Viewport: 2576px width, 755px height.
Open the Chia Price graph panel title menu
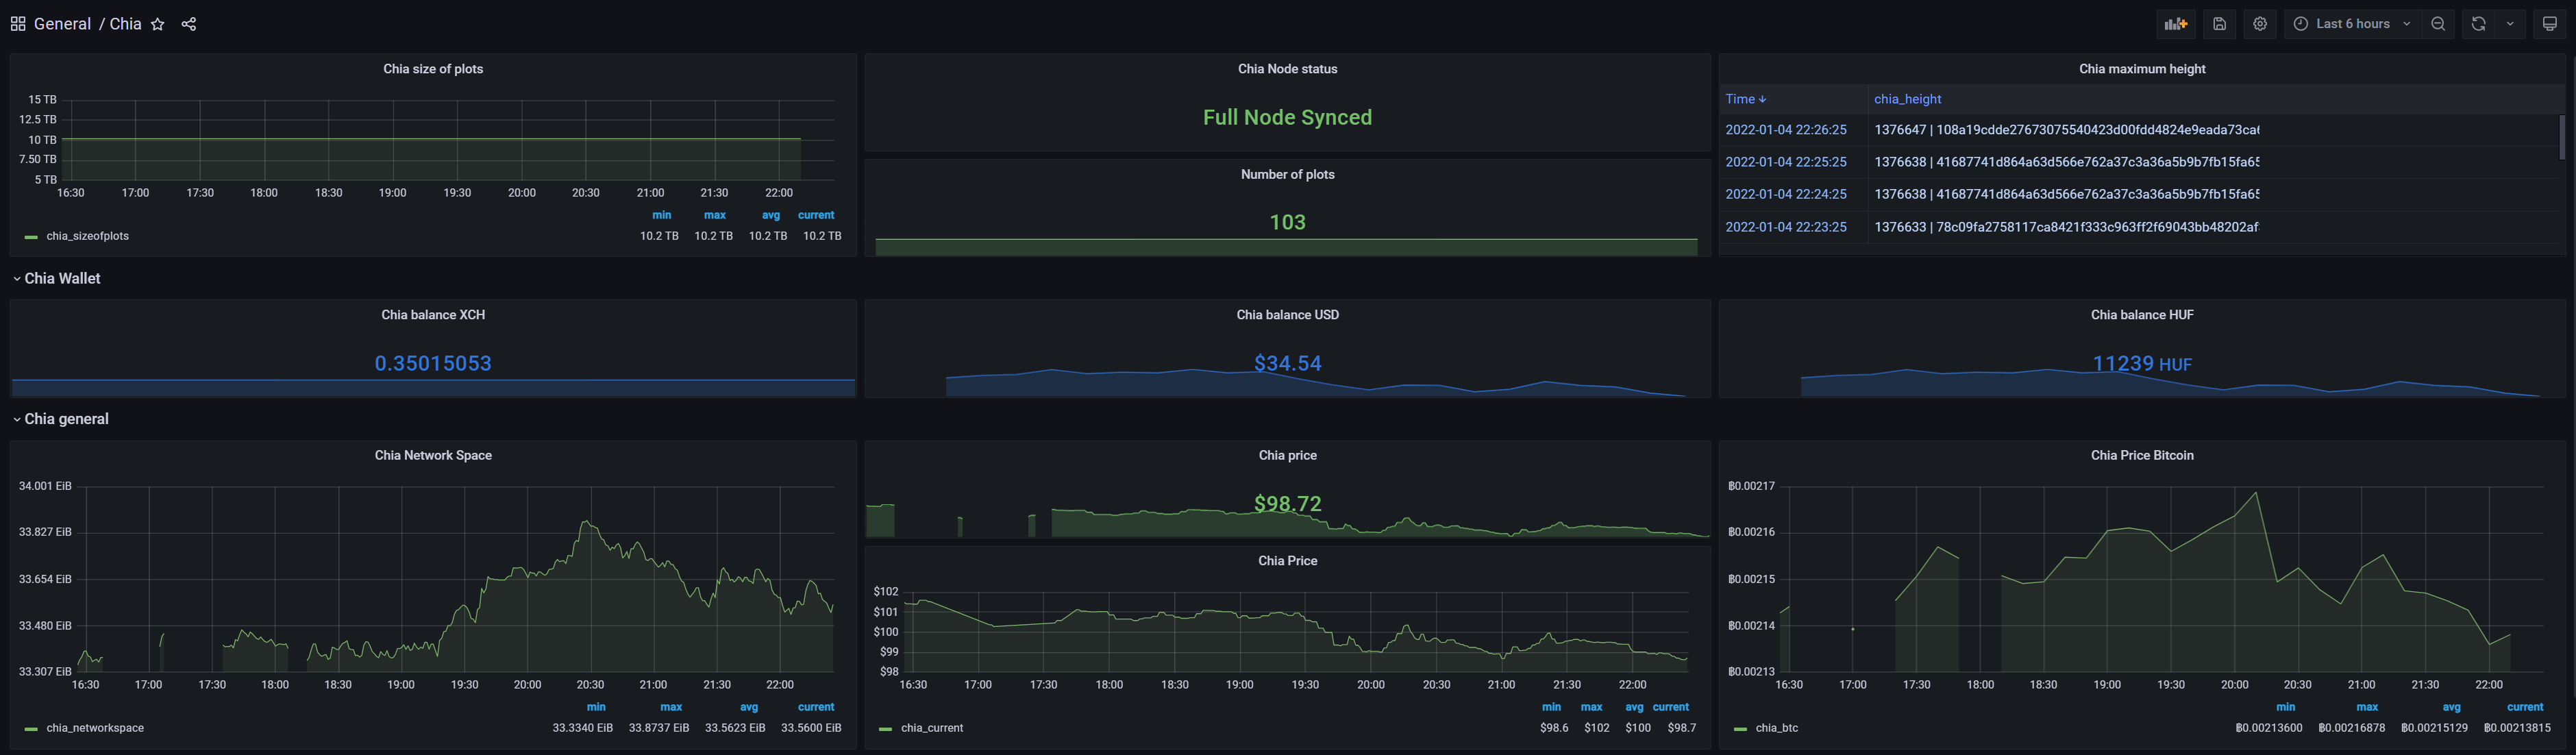1287,561
